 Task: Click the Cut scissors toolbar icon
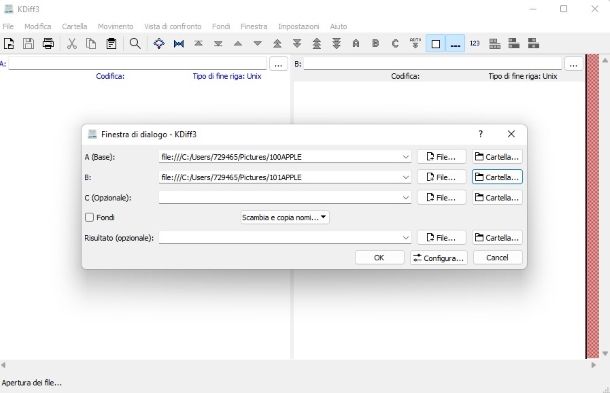point(72,44)
